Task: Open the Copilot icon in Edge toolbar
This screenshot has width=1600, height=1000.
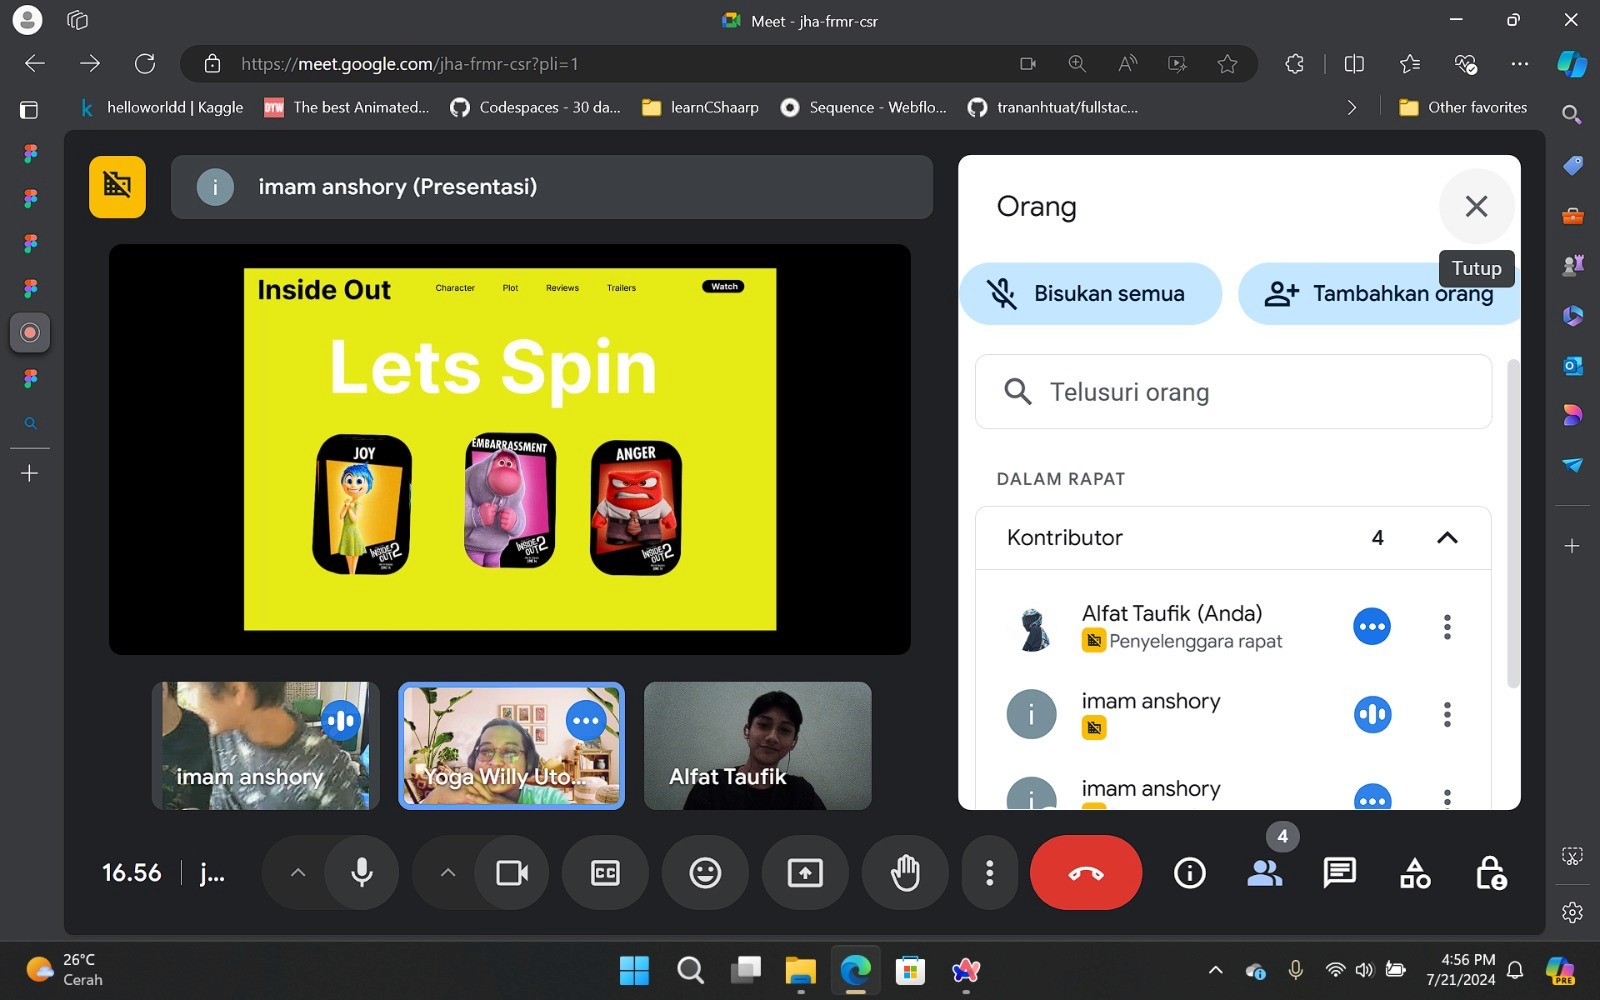Action: tap(1571, 64)
